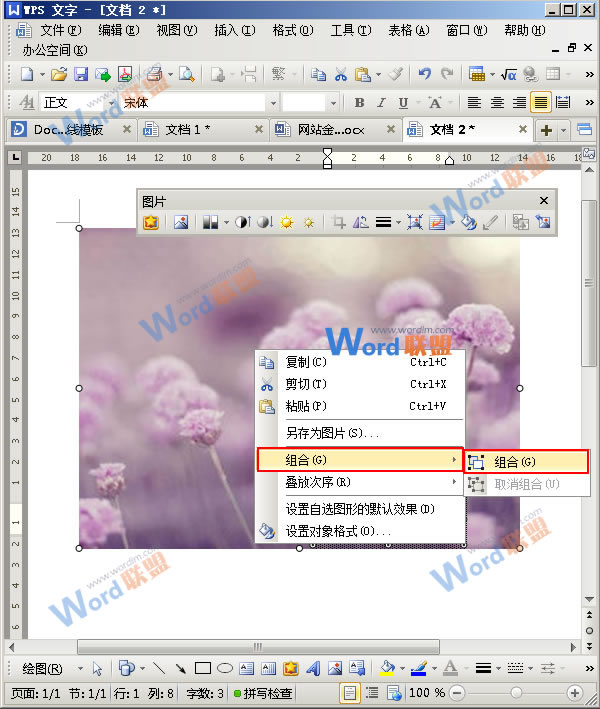Decrease brightness small sun icon
This screenshot has height=709, width=600.
(x=309, y=222)
